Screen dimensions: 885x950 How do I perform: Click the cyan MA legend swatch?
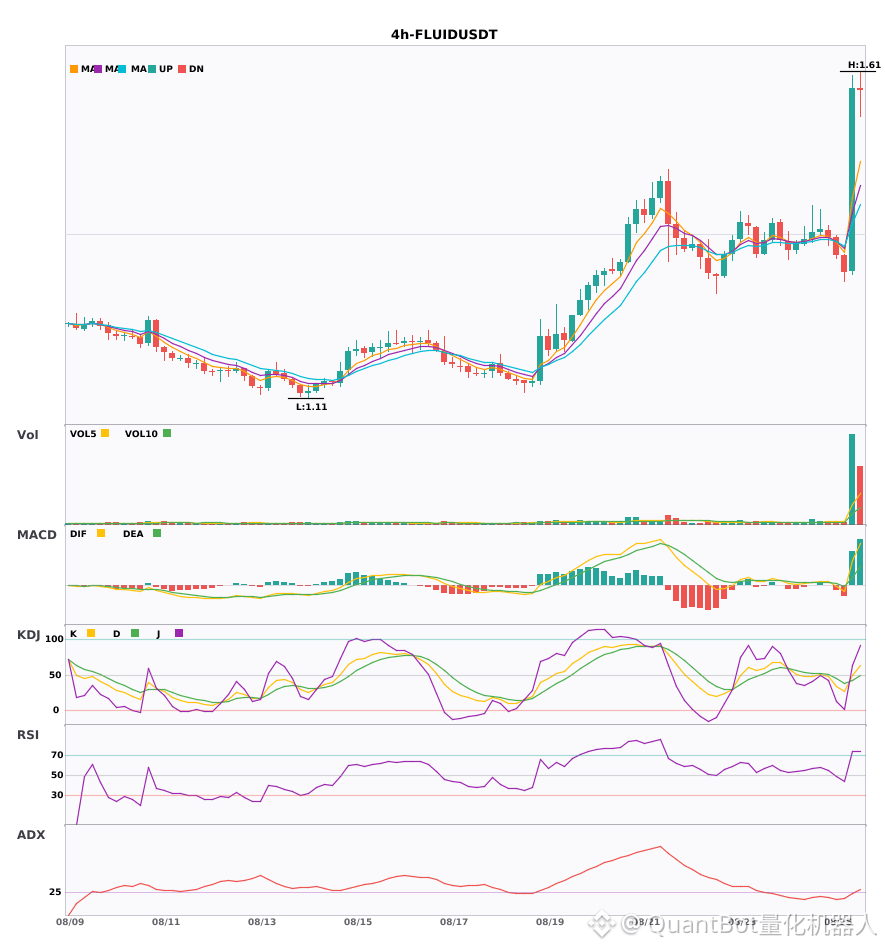122,69
